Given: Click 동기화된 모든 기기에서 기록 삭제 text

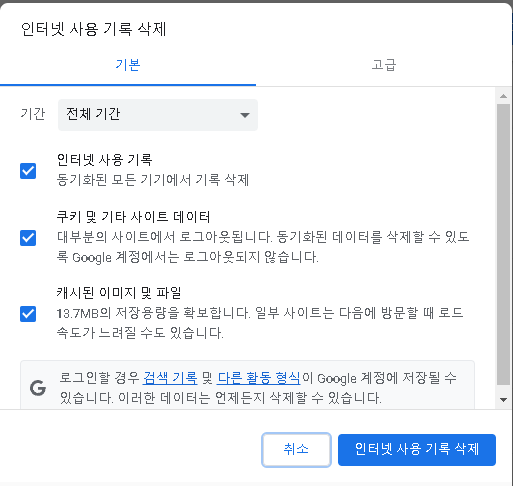Looking at the screenshot, I should pyautogui.click(x=153, y=180).
